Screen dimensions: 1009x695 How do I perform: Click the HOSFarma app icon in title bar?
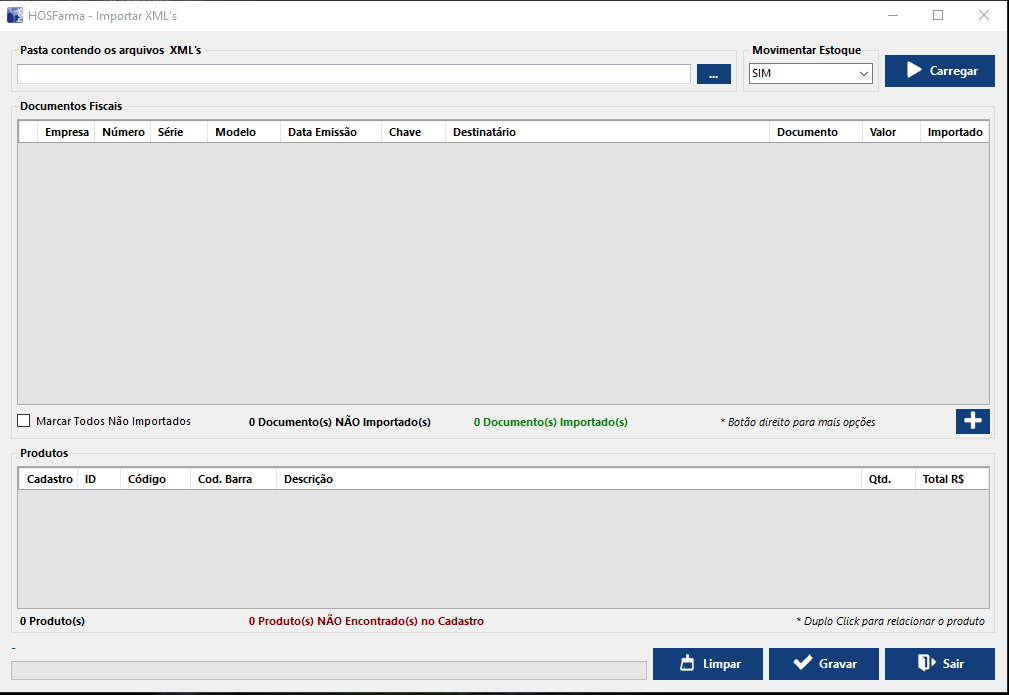pos(15,15)
